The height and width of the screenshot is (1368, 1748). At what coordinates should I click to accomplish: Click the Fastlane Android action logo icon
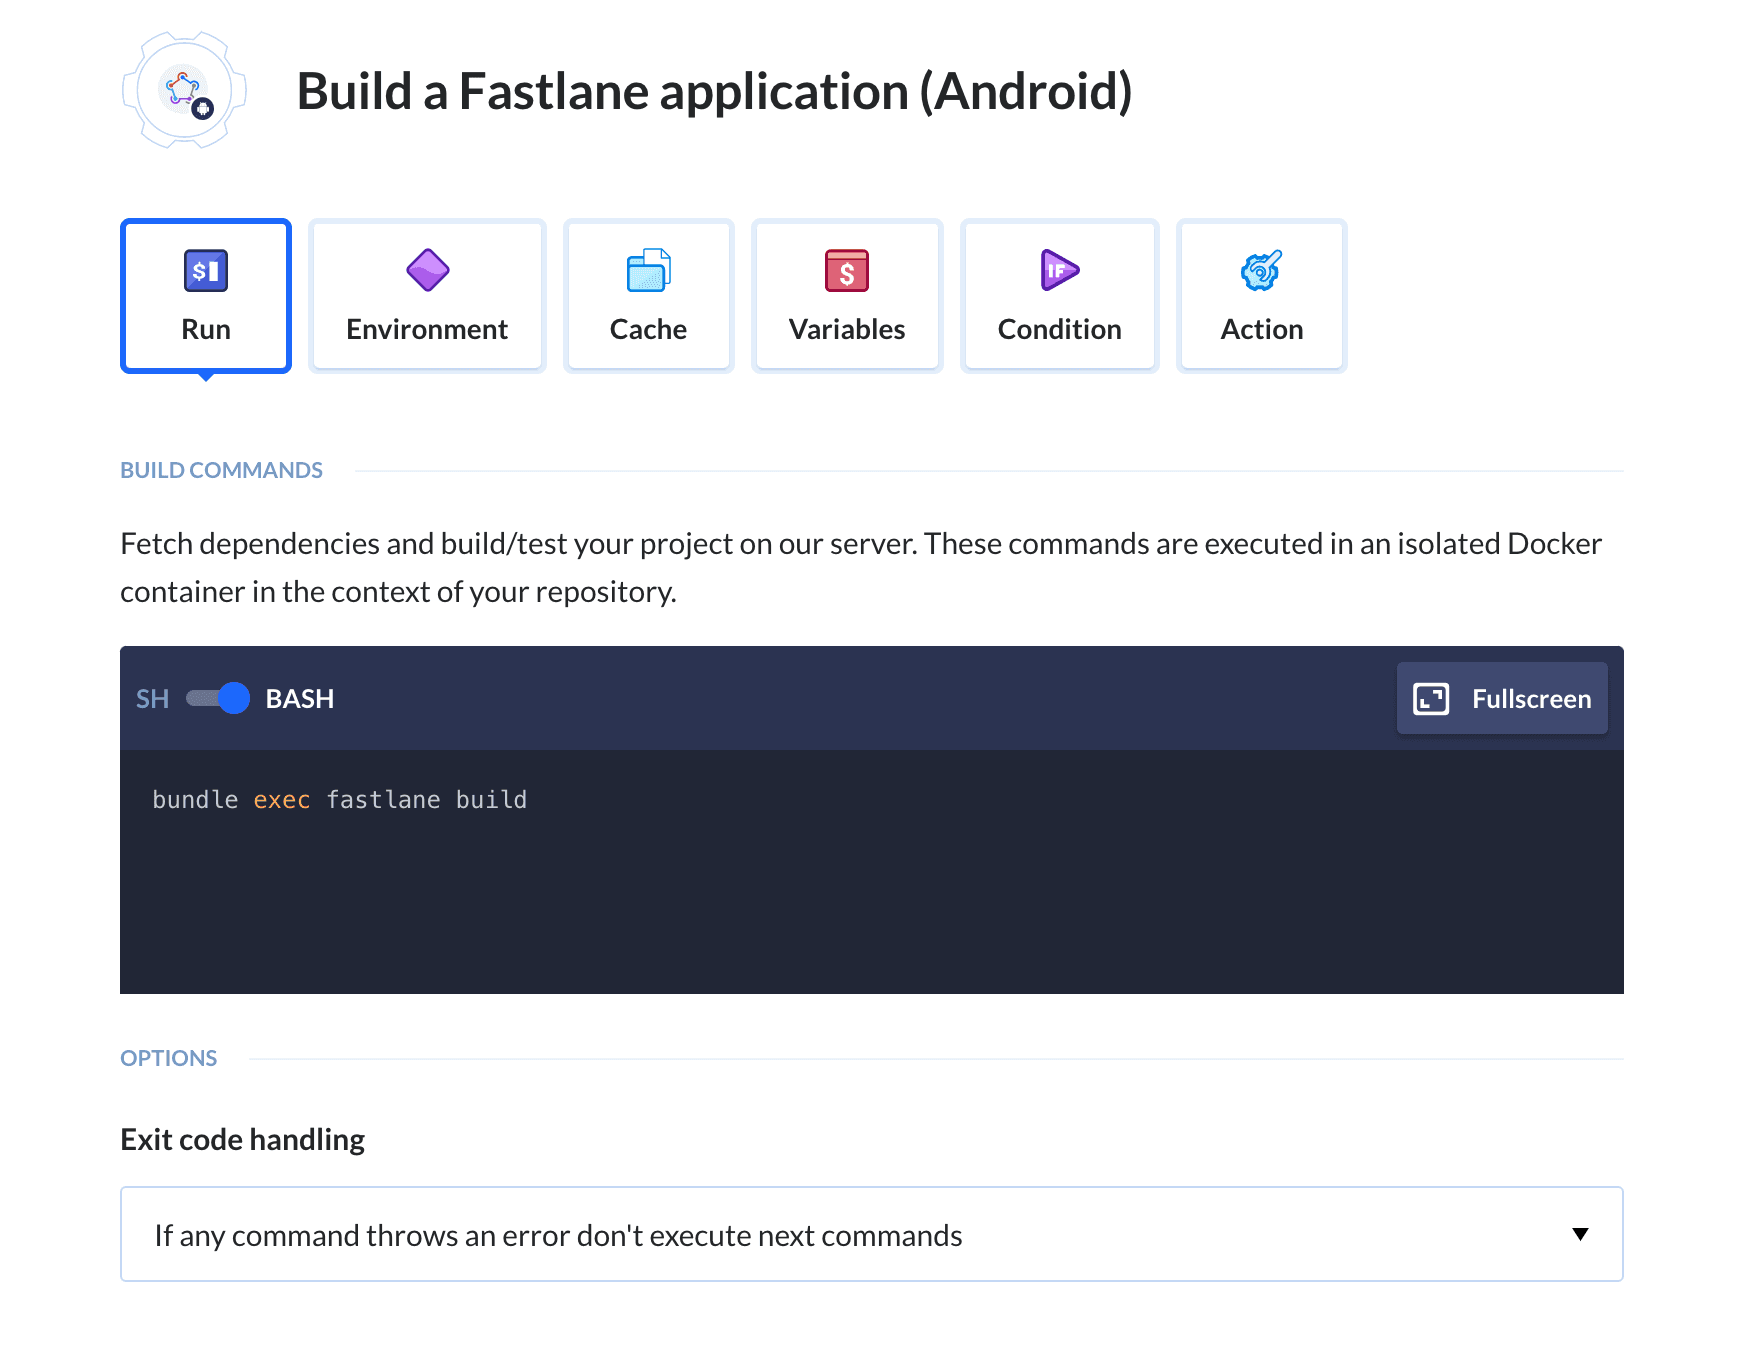click(185, 91)
